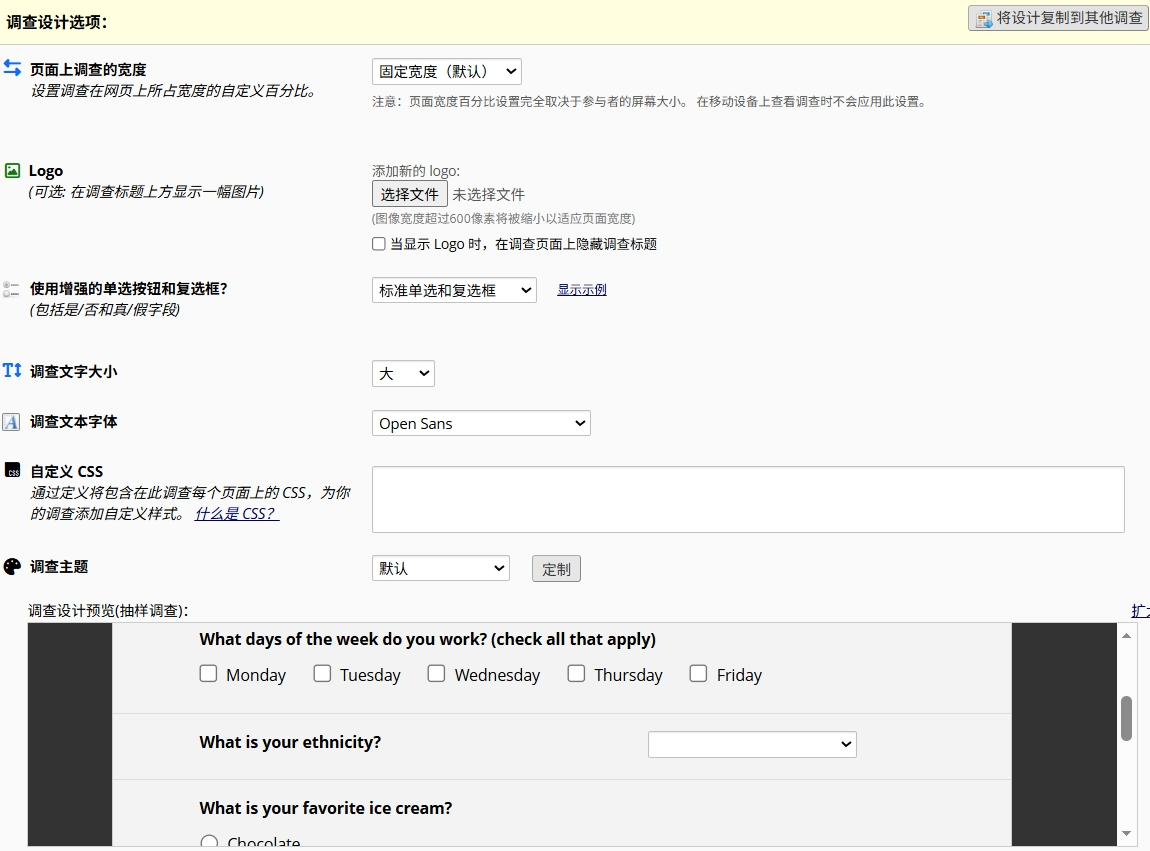
Task: Click the preview scrollbar thumb
Action: (1127, 718)
